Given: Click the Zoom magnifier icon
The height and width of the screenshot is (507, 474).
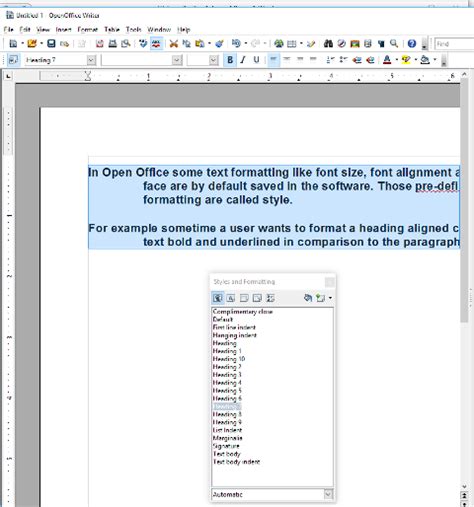Looking at the screenshot, I should click(394, 43).
